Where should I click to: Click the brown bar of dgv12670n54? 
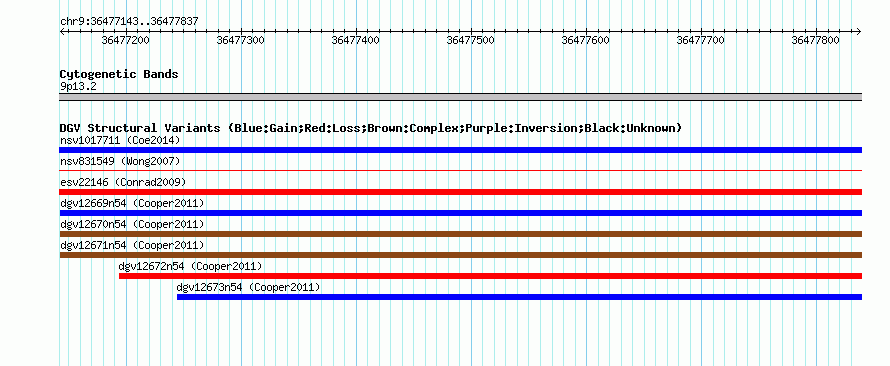[x=460, y=234]
